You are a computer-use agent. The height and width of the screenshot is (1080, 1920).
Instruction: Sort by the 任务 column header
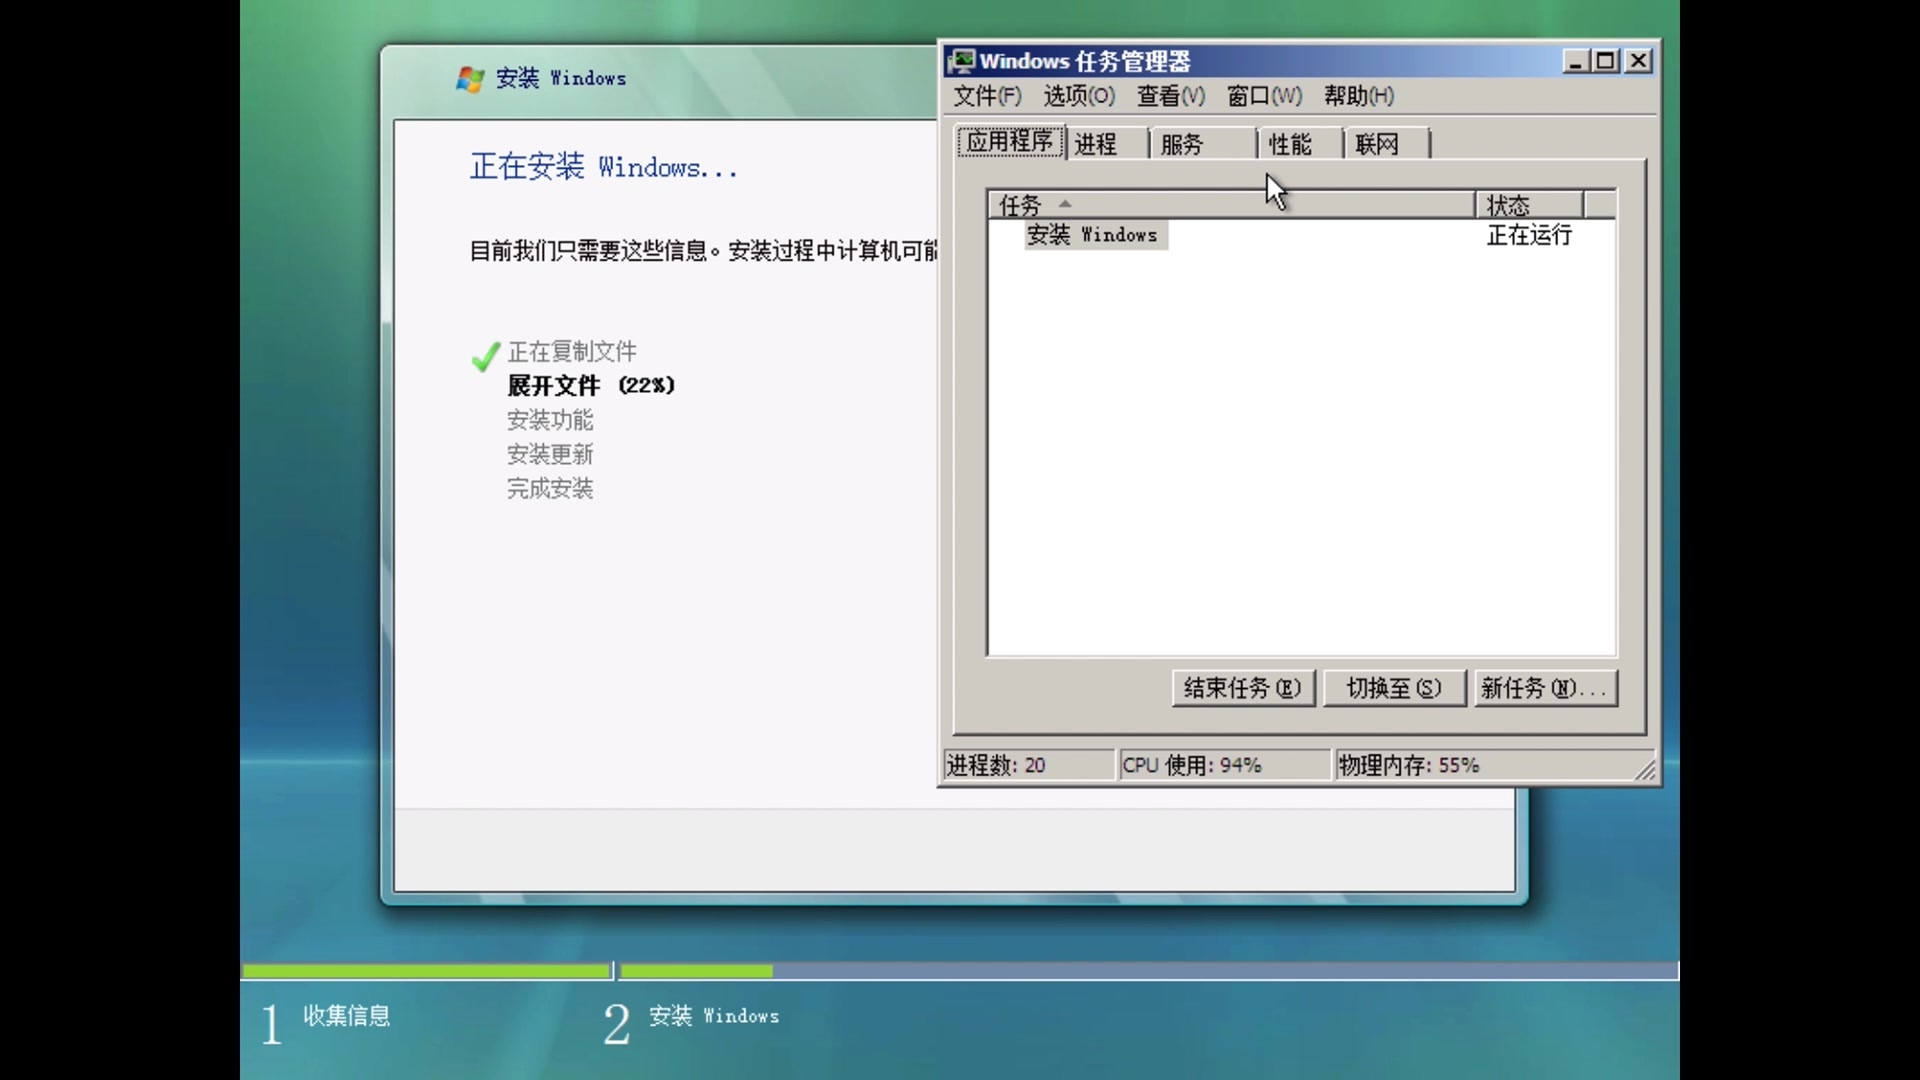click(x=1231, y=205)
